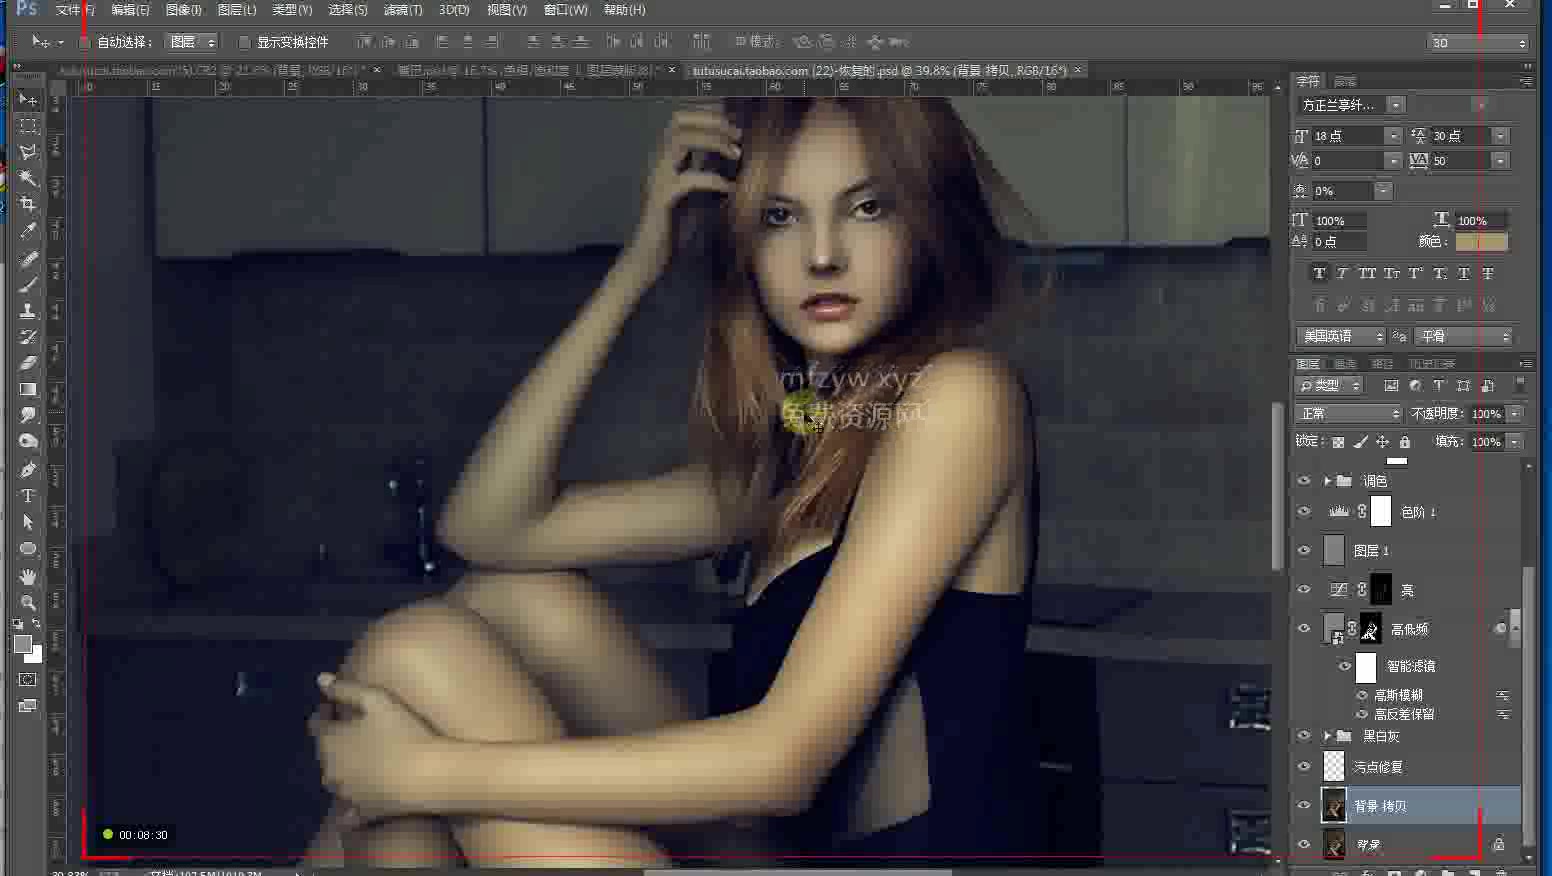Click the 智能滤镜 mask thumbnail
The height and width of the screenshot is (876, 1552).
coord(1366,667)
